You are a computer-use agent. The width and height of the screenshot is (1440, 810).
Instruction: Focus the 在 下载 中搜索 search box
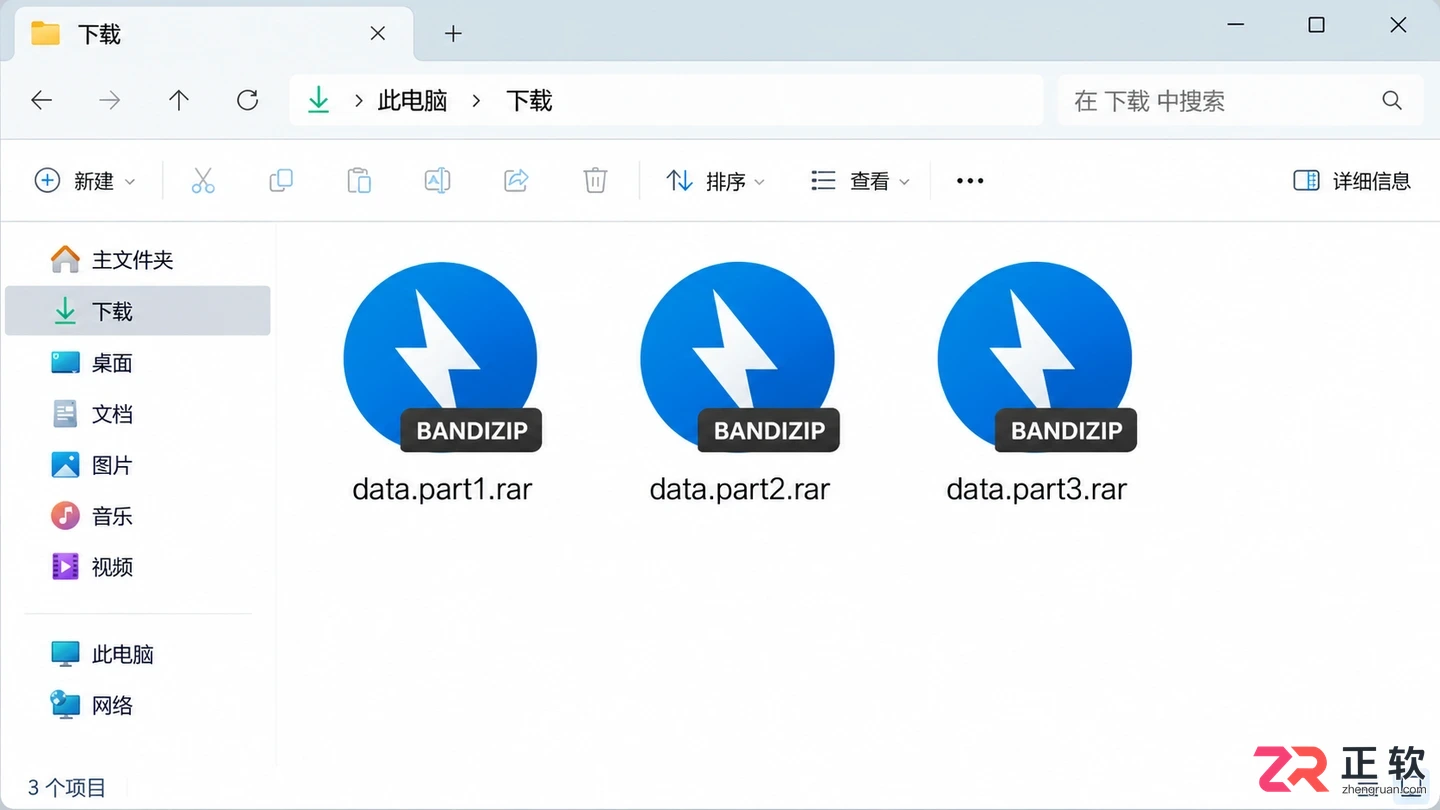tap(1240, 100)
